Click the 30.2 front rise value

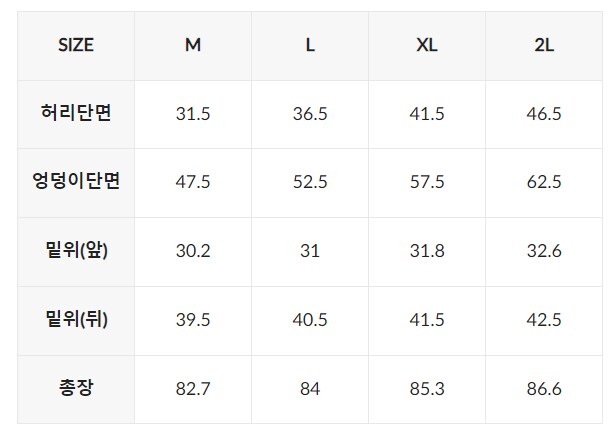(x=193, y=251)
